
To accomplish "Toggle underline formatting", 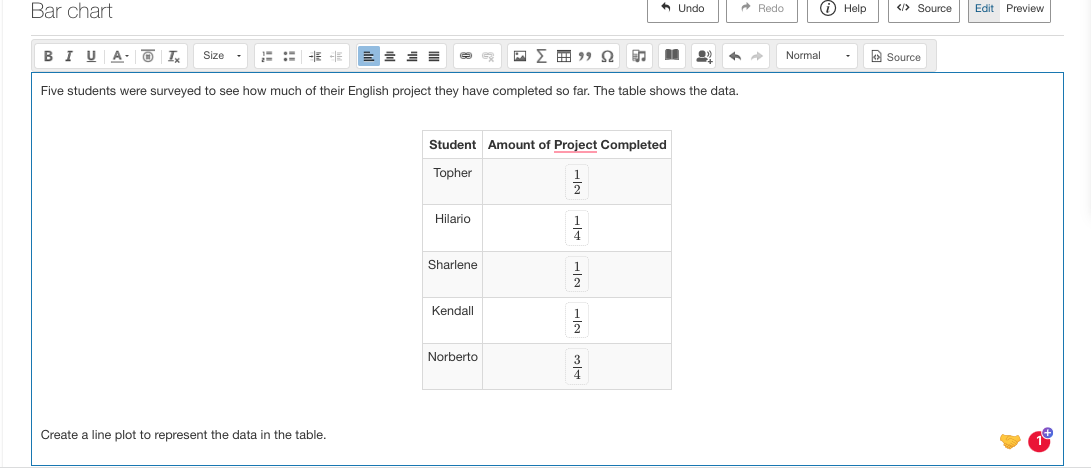I will 91,56.
